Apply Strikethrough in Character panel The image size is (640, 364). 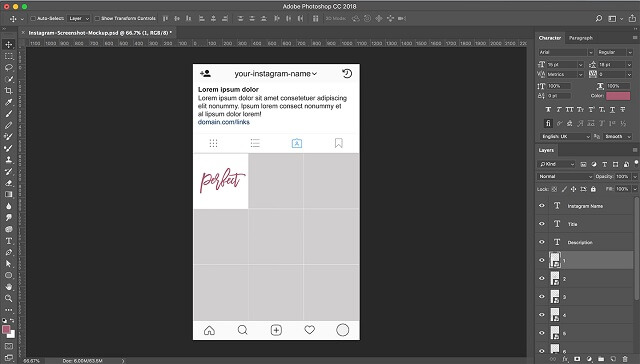tap(623, 109)
